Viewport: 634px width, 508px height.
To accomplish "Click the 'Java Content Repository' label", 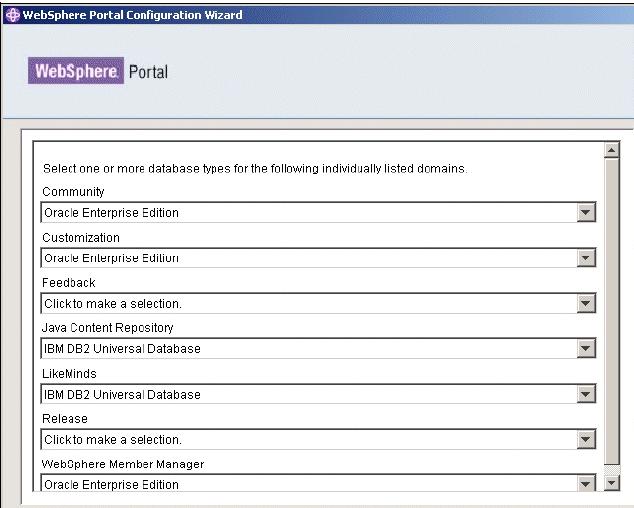I will (x=108, y=328).
